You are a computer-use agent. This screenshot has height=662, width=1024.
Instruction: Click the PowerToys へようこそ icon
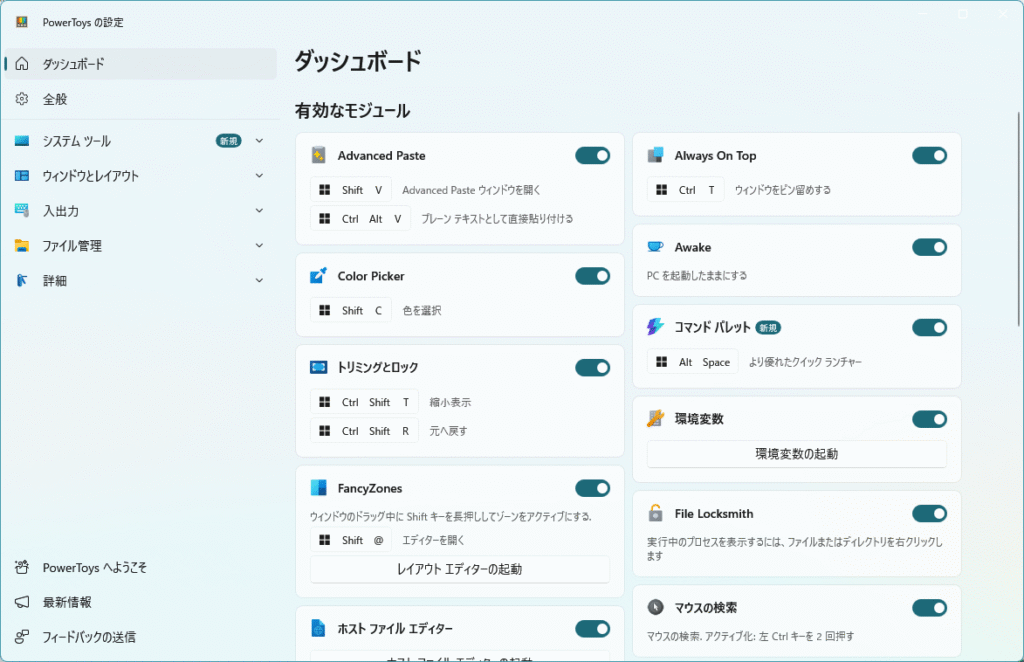pos(22,567)
